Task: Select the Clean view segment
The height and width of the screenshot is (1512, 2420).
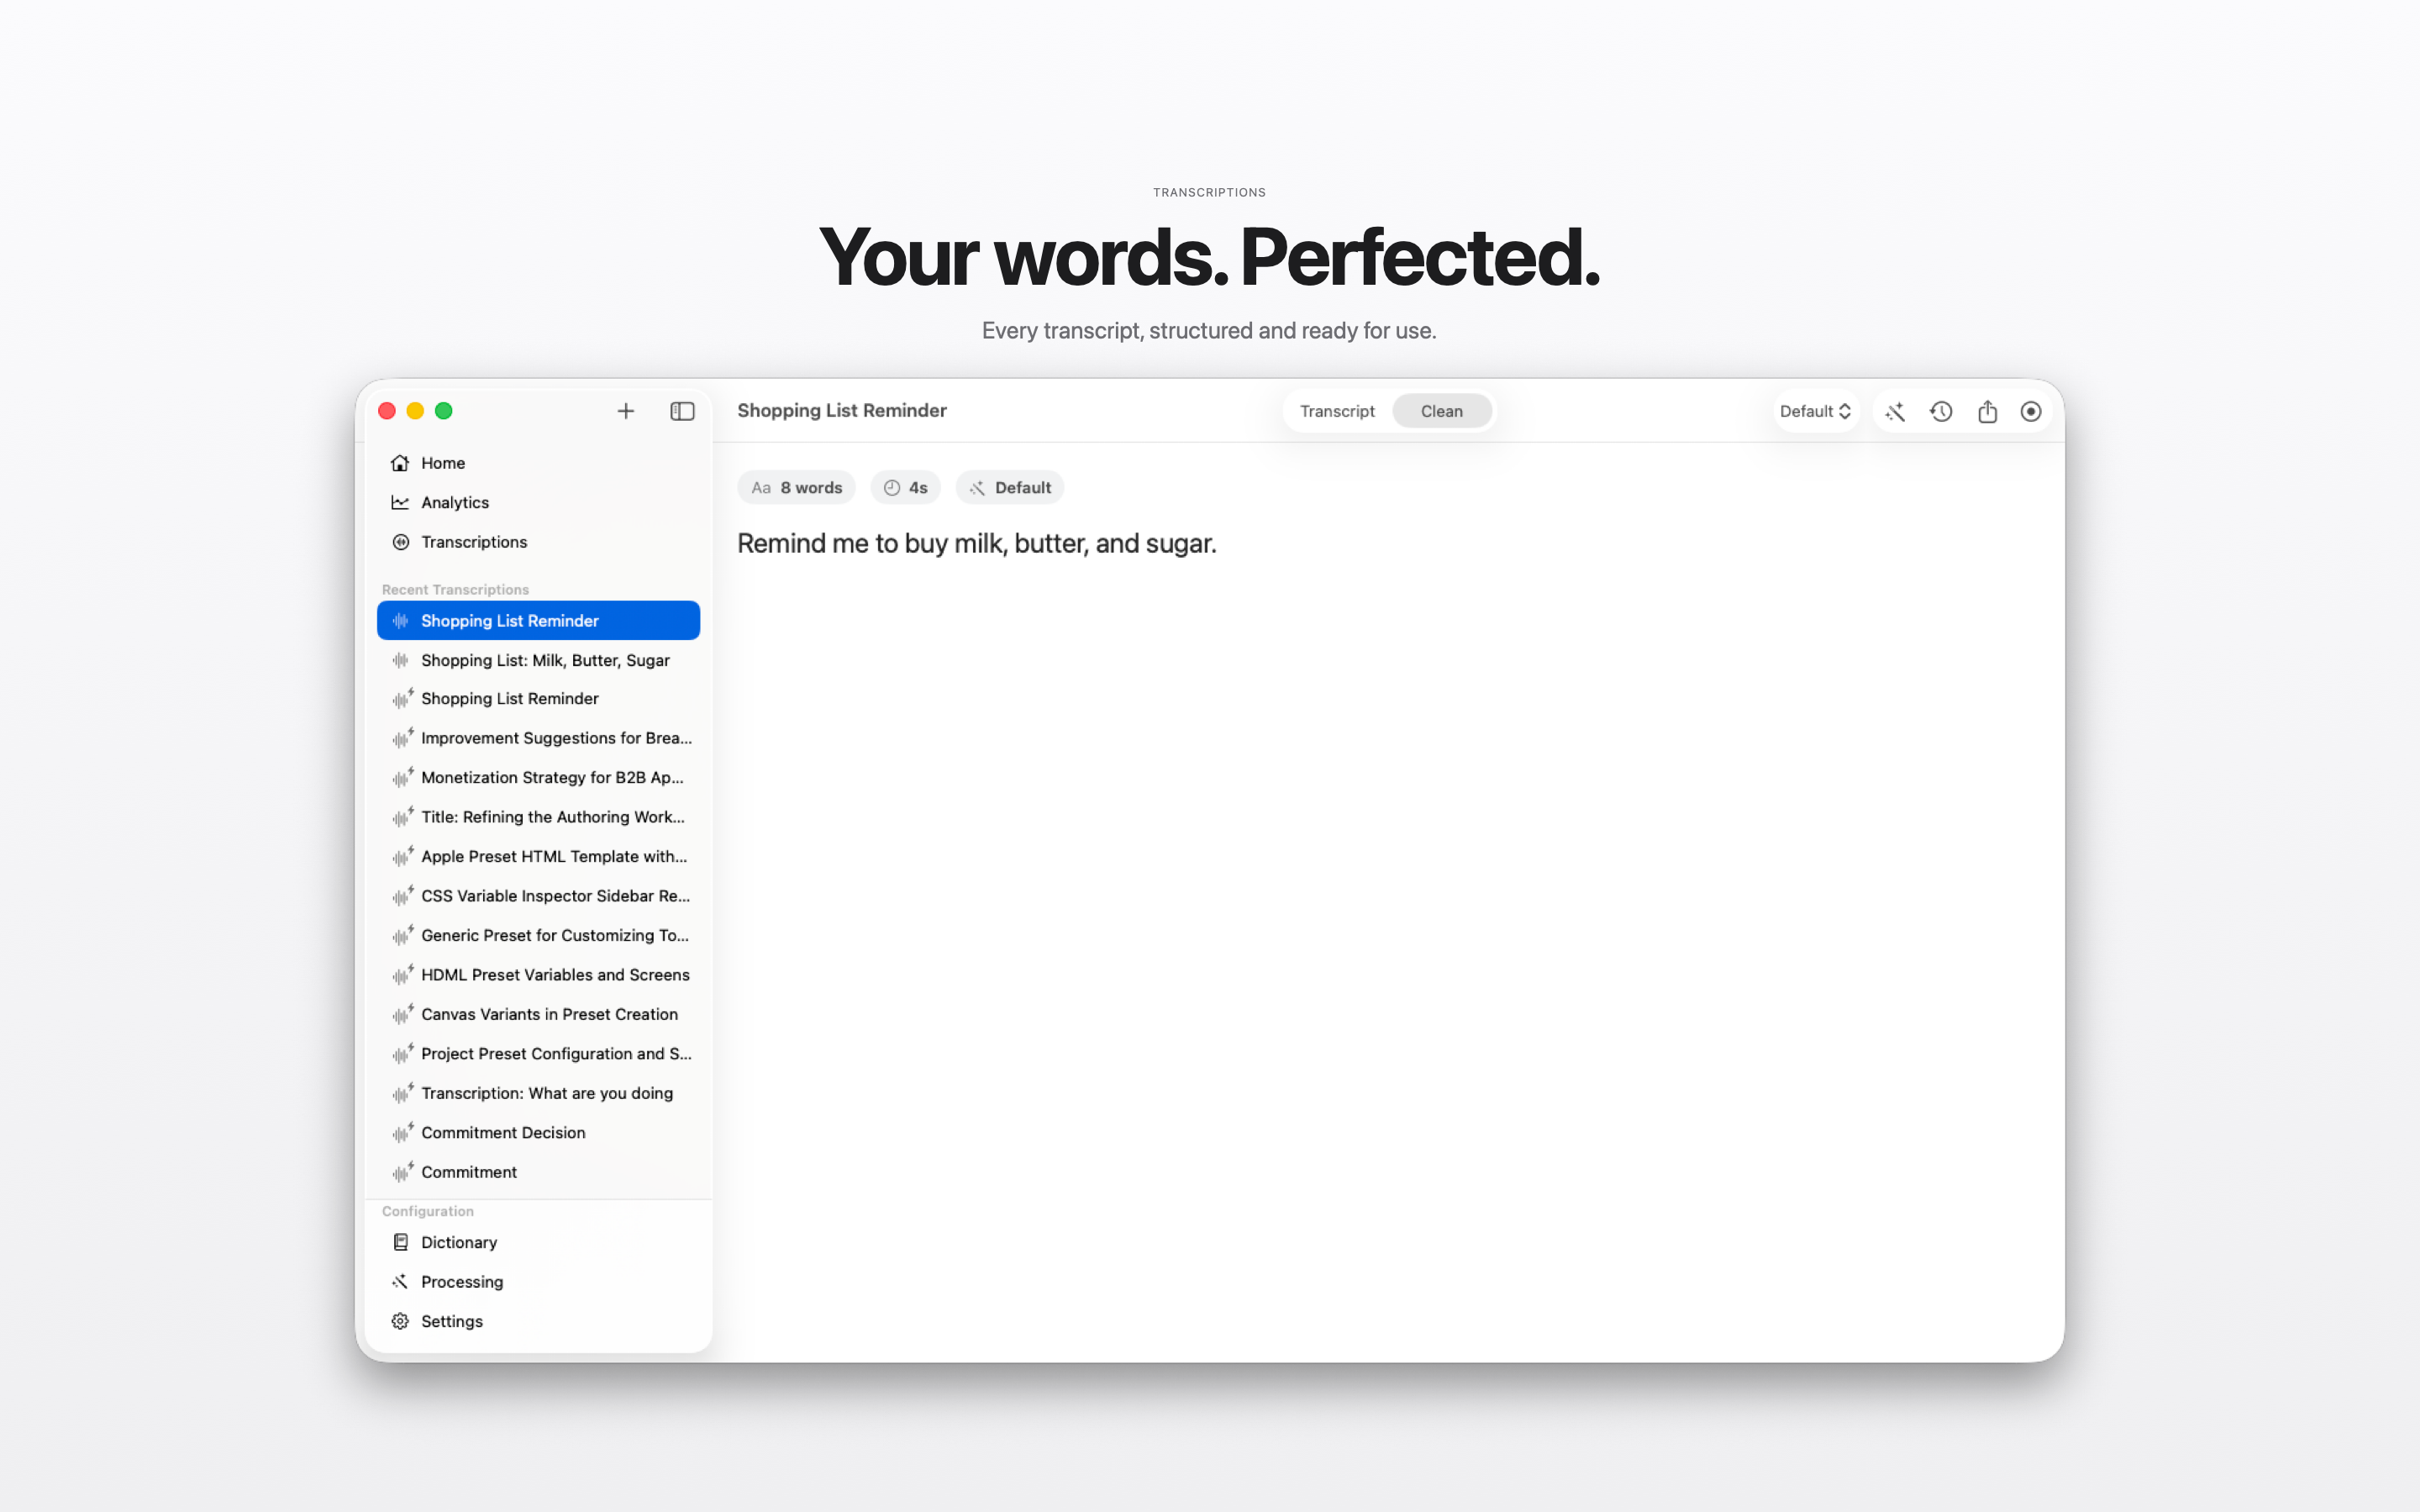Action: point(1441,411)
